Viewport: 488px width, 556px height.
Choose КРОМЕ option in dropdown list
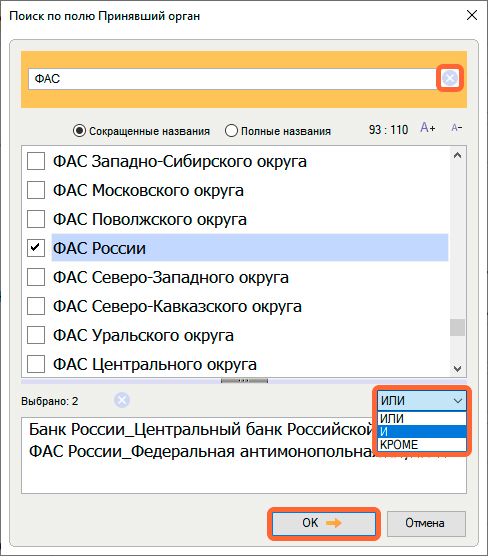click(422, 444)
